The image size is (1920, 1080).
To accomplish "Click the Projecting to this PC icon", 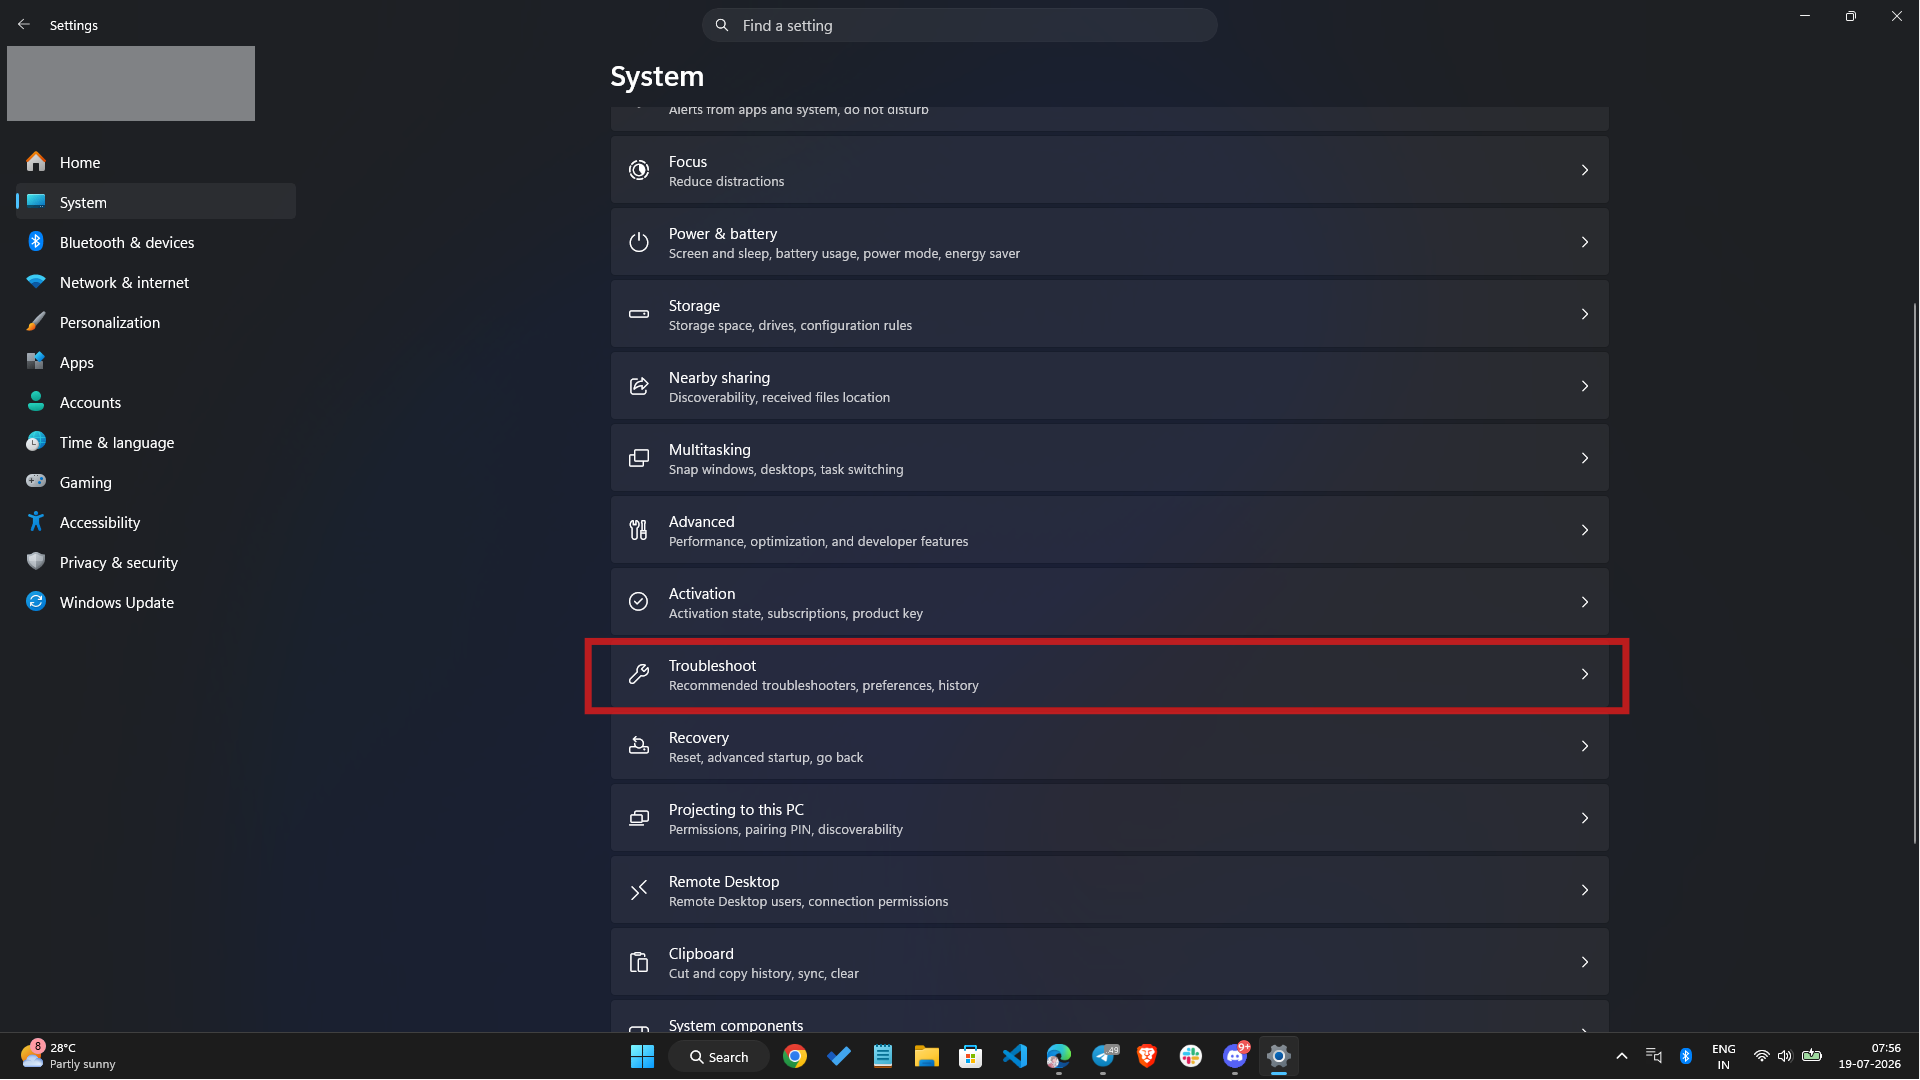I will tap(638, 818).
